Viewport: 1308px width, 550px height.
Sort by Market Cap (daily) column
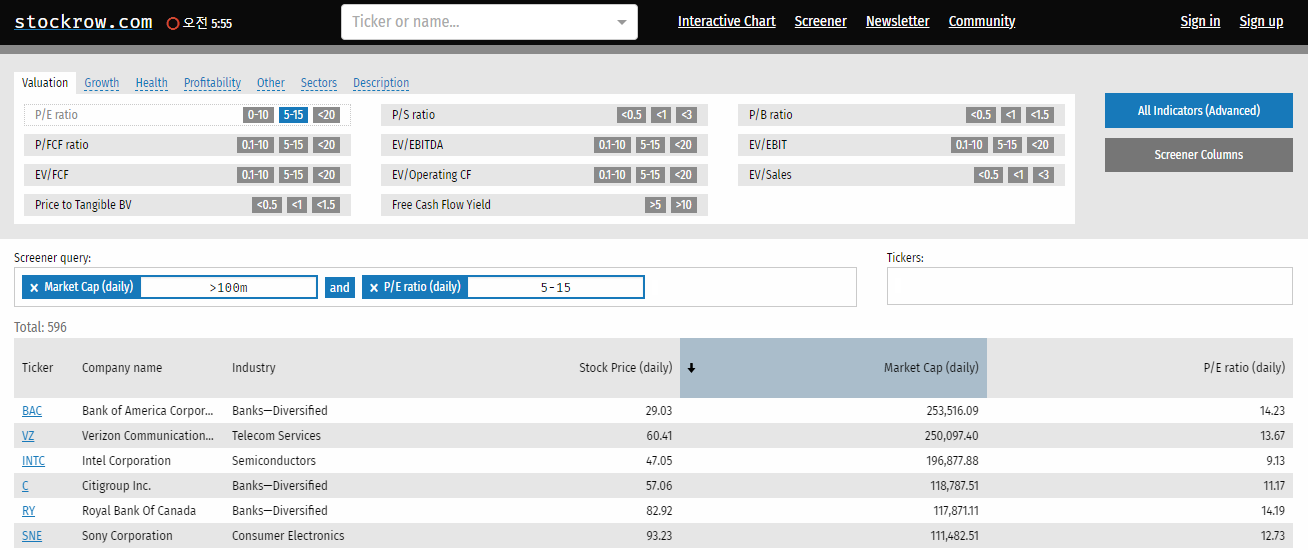833,368
